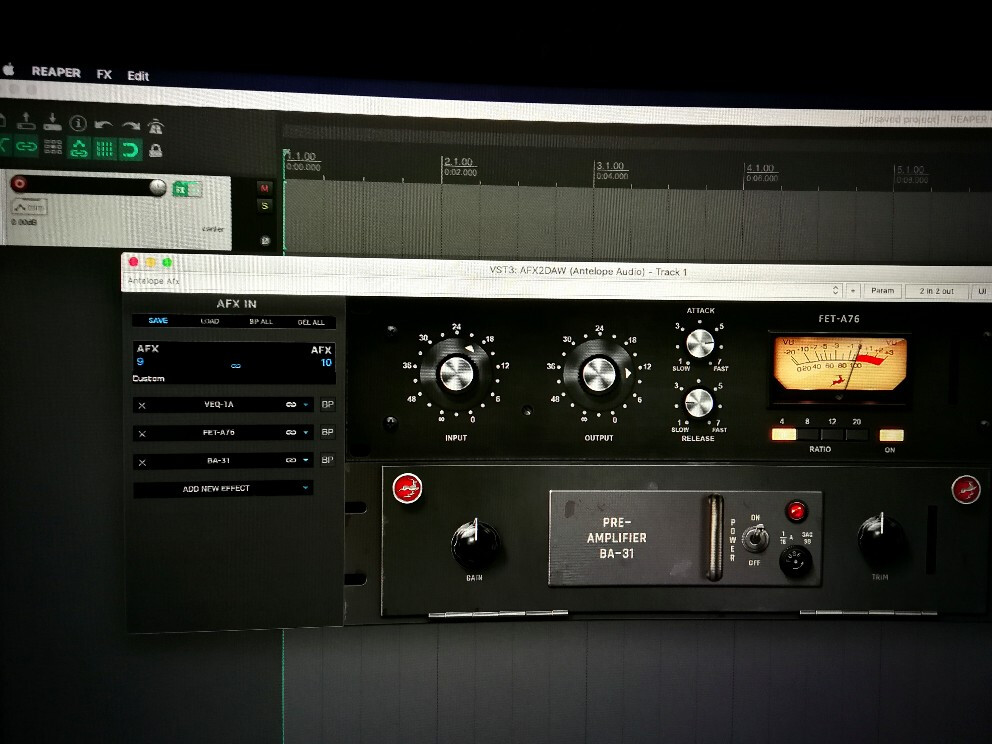Remove the FET-A76 effect with X
This screenshot has height=744, width=992.
point(142,434)
